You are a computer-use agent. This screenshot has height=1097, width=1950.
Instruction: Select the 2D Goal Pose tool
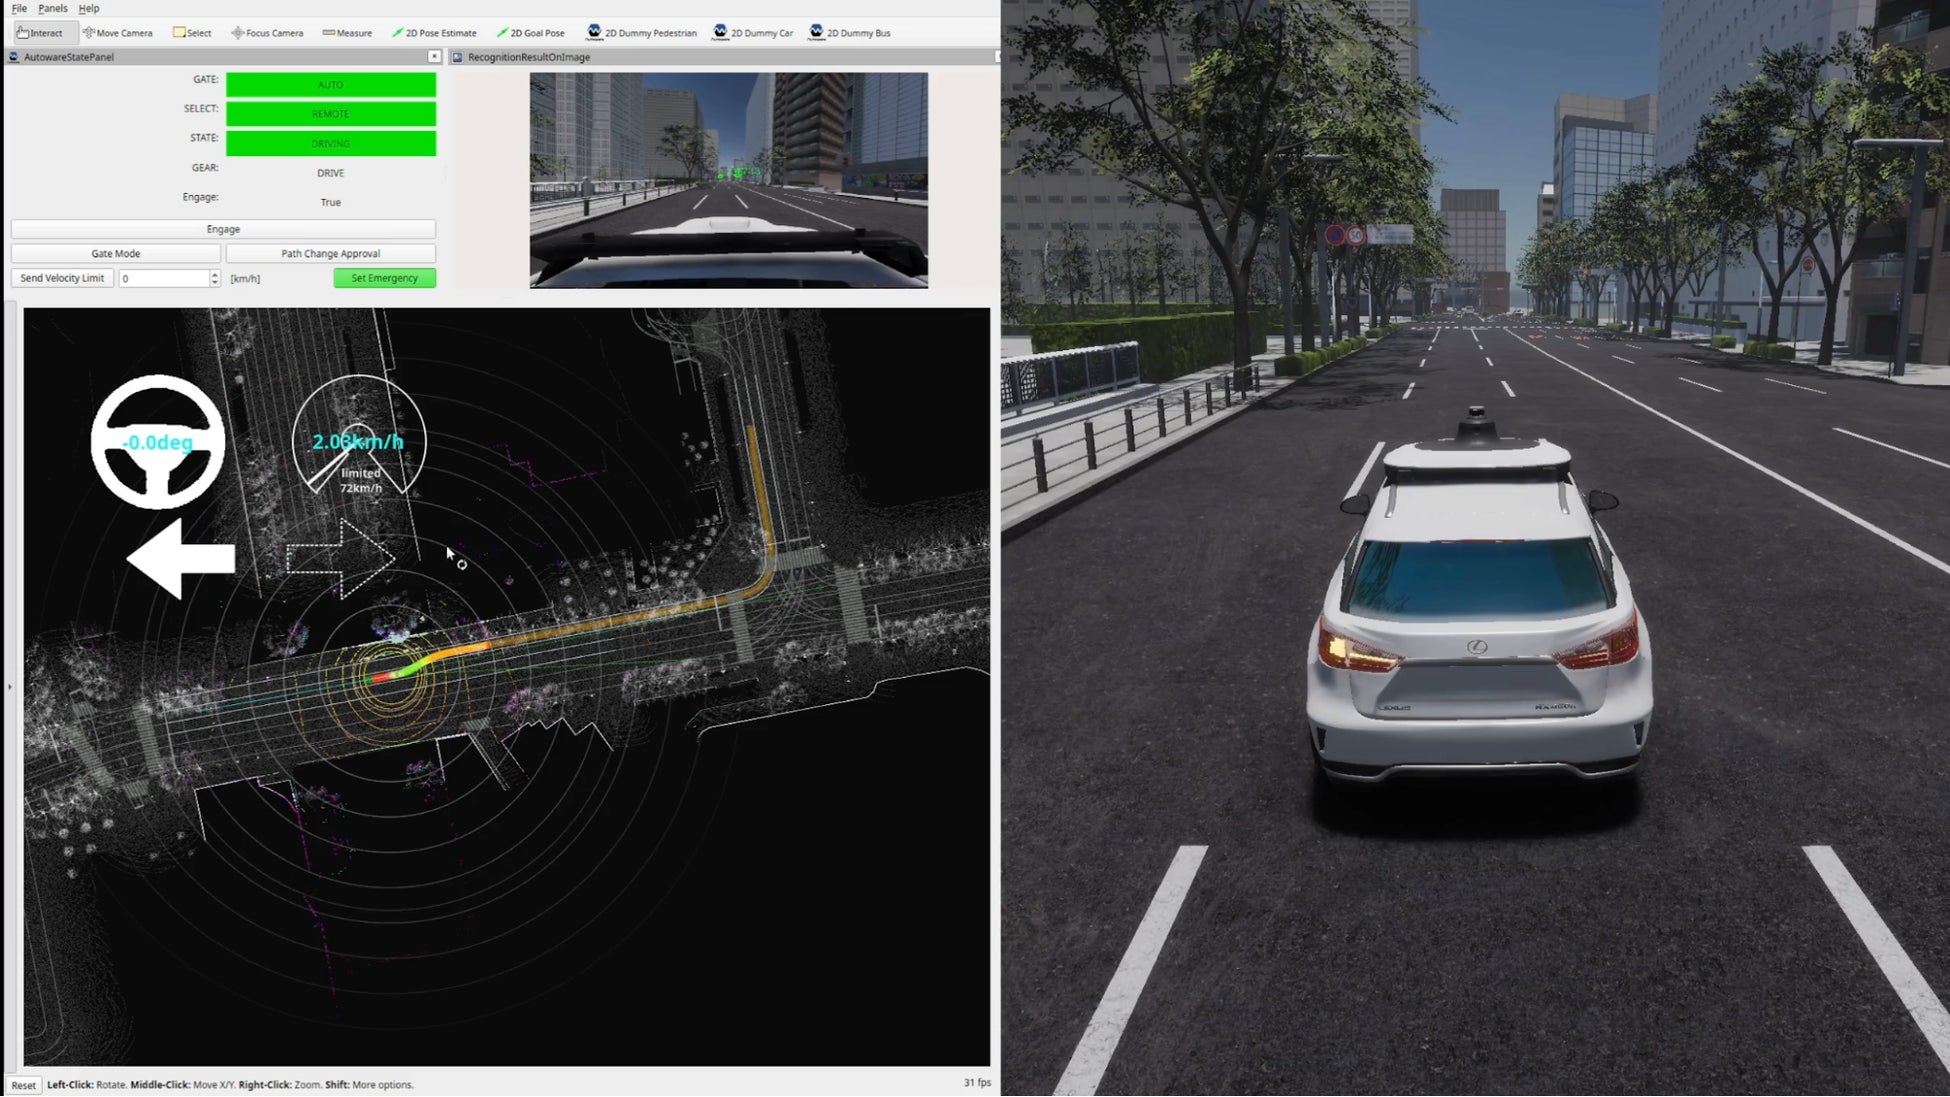[x=531, y=33]
